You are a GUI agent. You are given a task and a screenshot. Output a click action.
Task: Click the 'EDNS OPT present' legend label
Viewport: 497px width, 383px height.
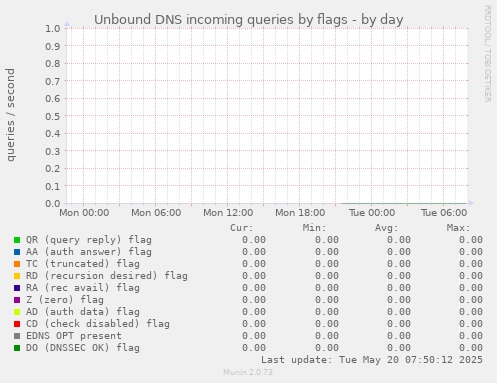click(74, 336)
